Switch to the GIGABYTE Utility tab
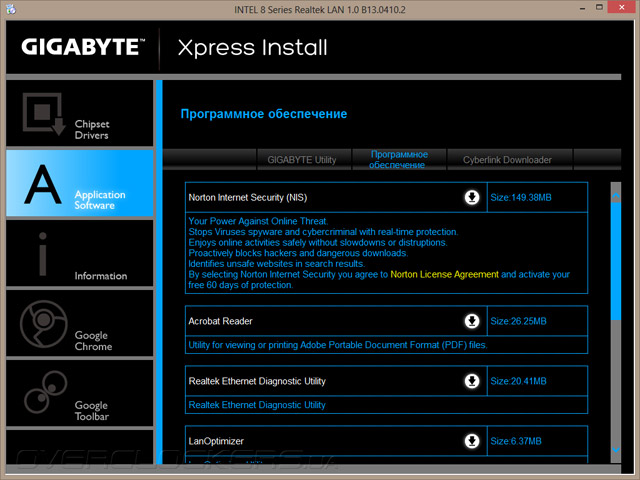This screenshot has width=640, height=480. point(302,160)
